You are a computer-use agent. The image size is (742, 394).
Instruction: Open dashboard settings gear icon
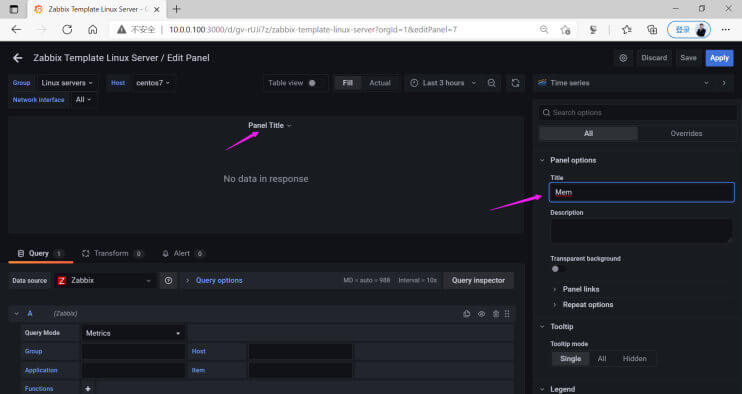tap(623, 58)
